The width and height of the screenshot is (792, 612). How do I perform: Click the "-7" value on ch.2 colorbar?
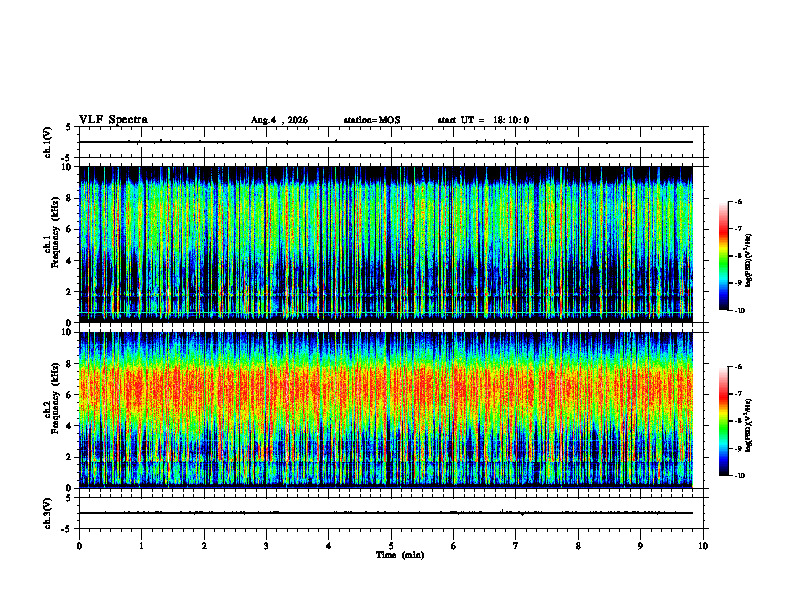pyautogui.click(x=738, y=394)
